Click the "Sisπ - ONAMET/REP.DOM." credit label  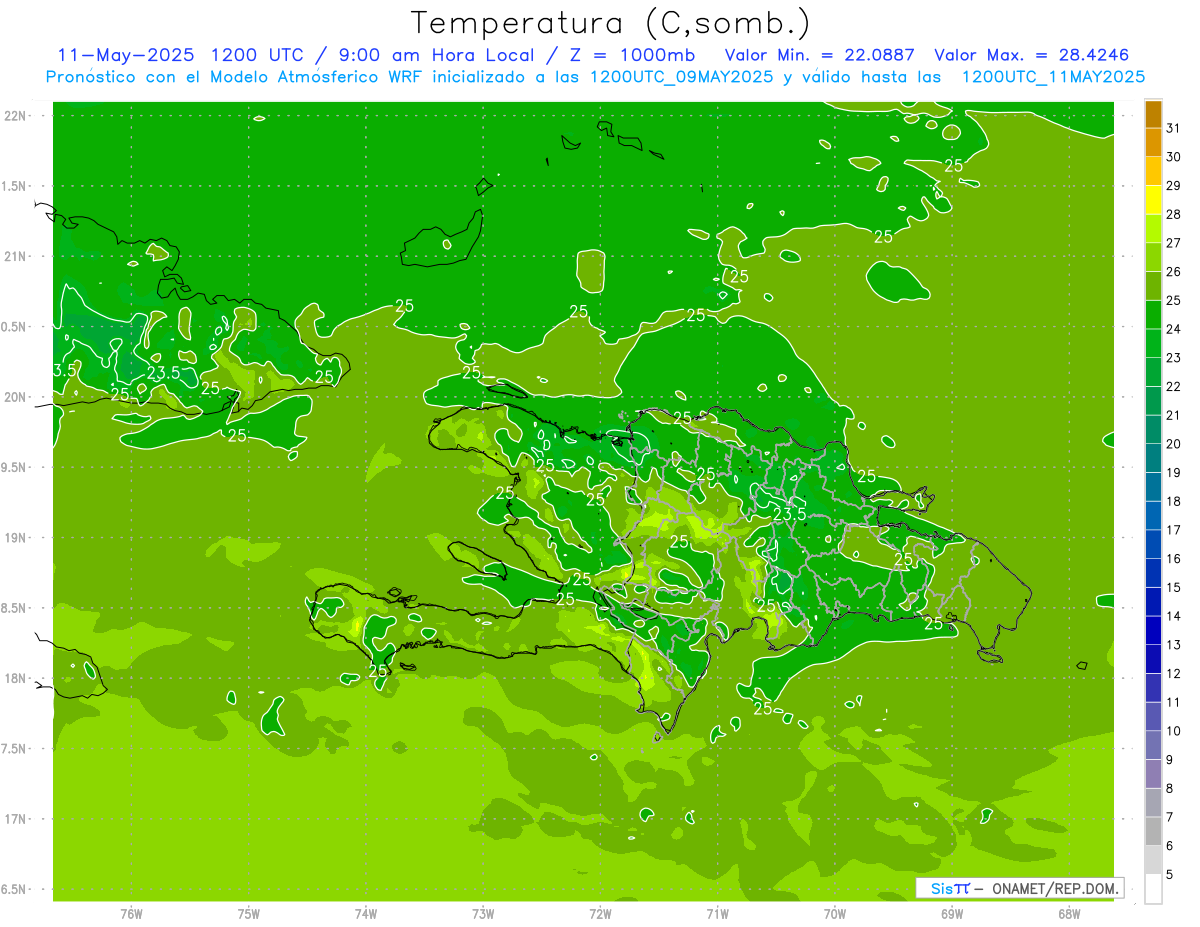tap(1019, 888)
